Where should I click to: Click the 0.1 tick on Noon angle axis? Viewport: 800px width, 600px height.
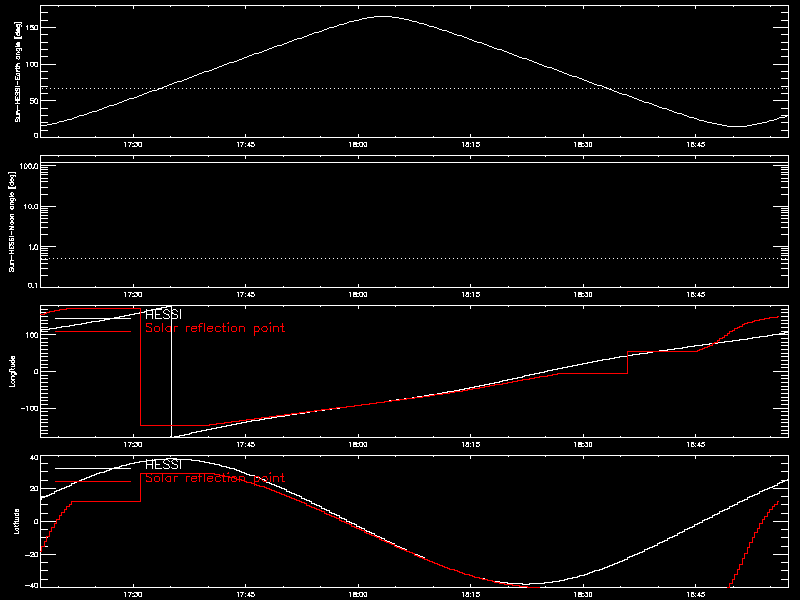click(32, 285)
